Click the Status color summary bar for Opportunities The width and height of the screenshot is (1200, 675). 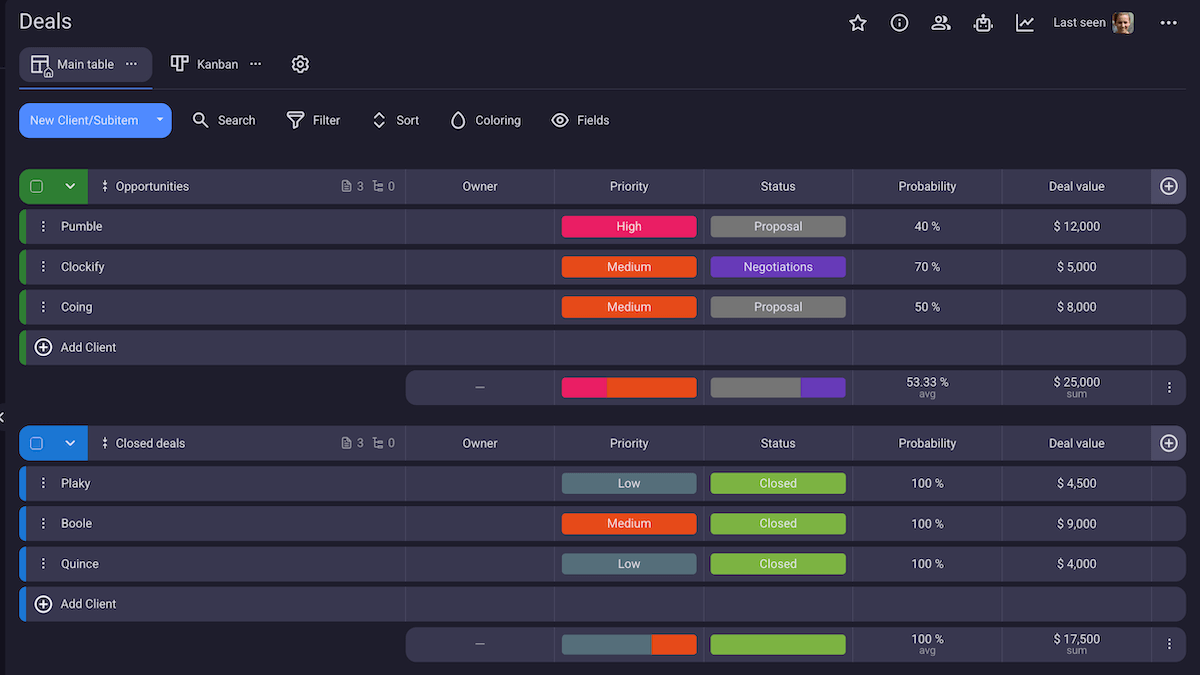coord(778,387)
